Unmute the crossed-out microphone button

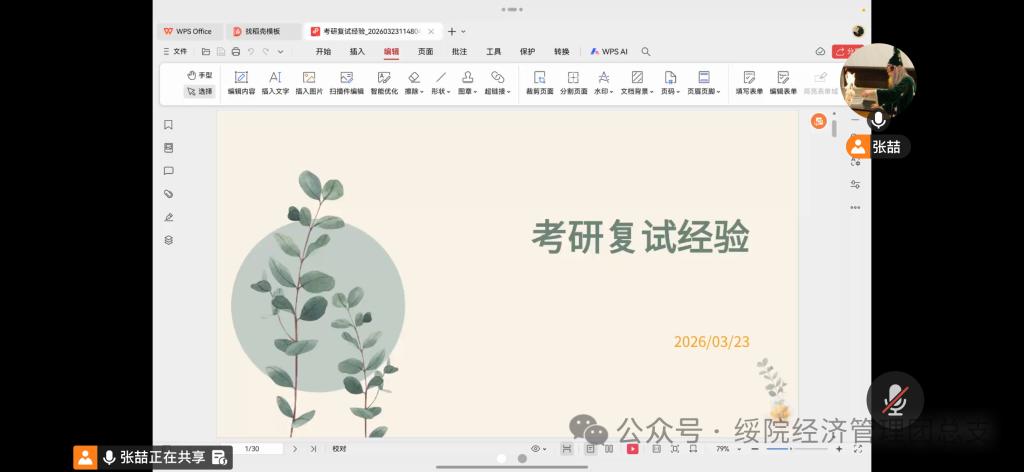895,401
